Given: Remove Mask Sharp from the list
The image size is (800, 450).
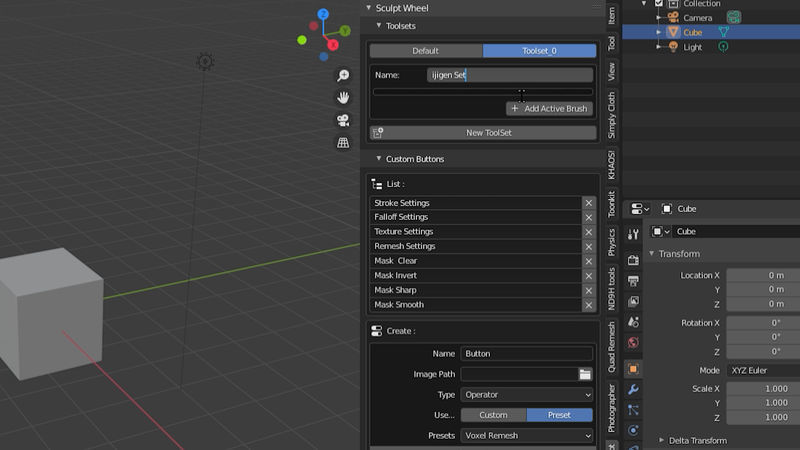Looking at the screenshot, I should 588,290.
